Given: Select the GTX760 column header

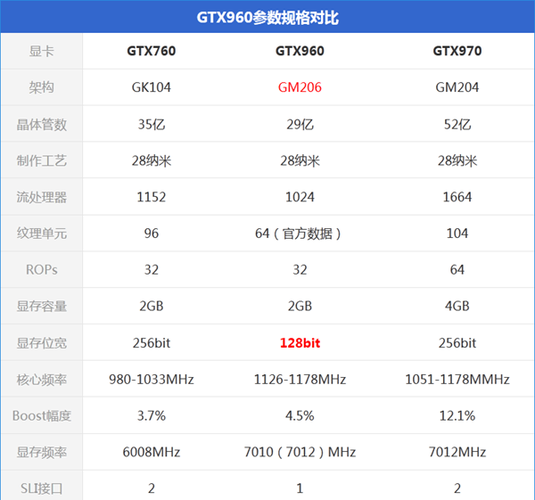Looking at the screenshot, I should tap(151, 51).
